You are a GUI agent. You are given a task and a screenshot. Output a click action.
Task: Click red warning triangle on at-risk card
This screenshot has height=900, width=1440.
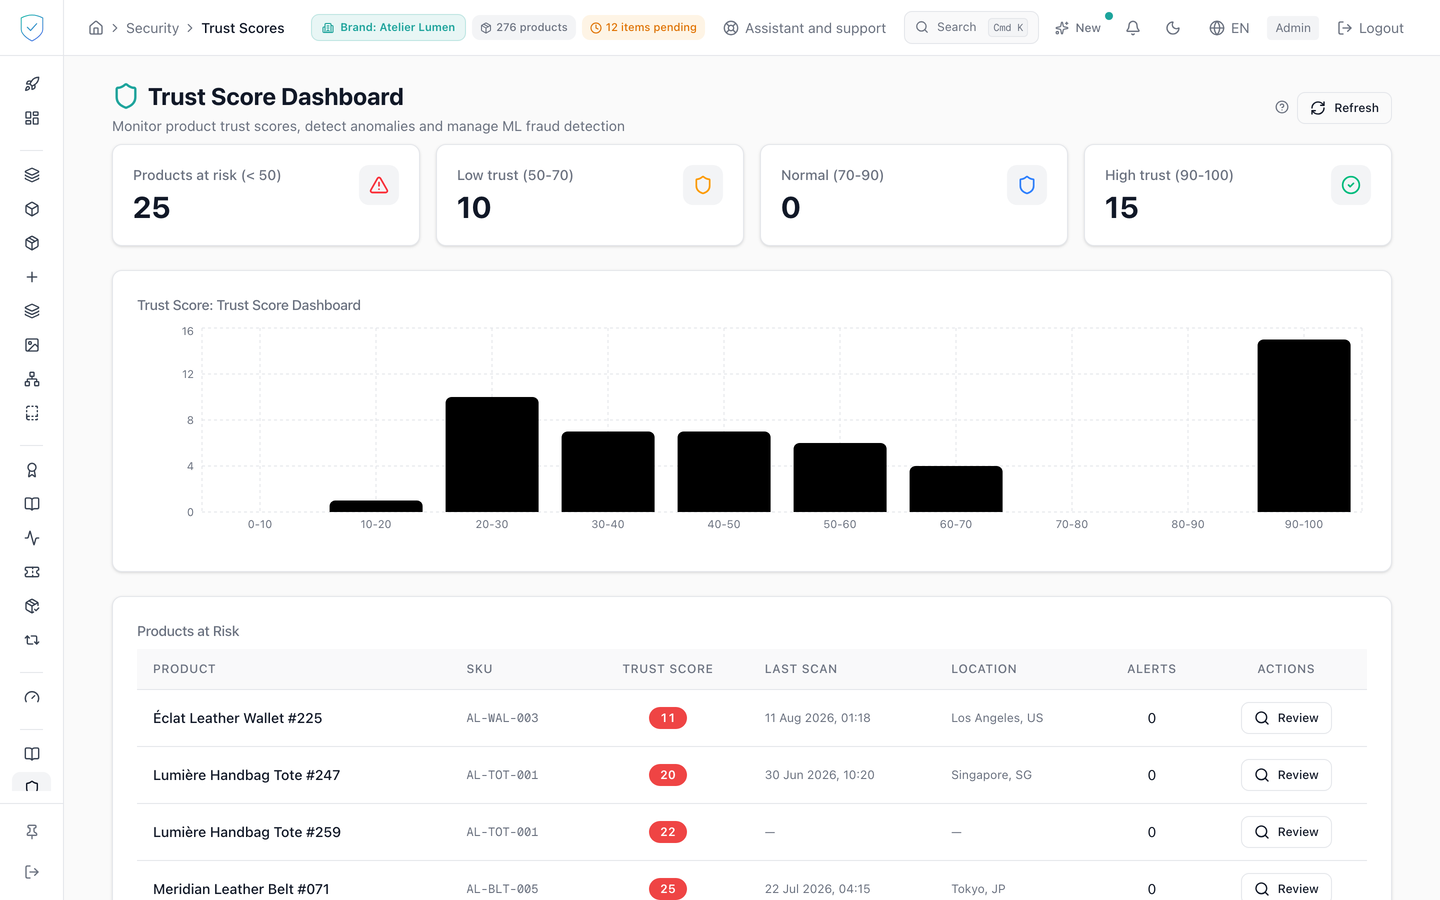379,185
